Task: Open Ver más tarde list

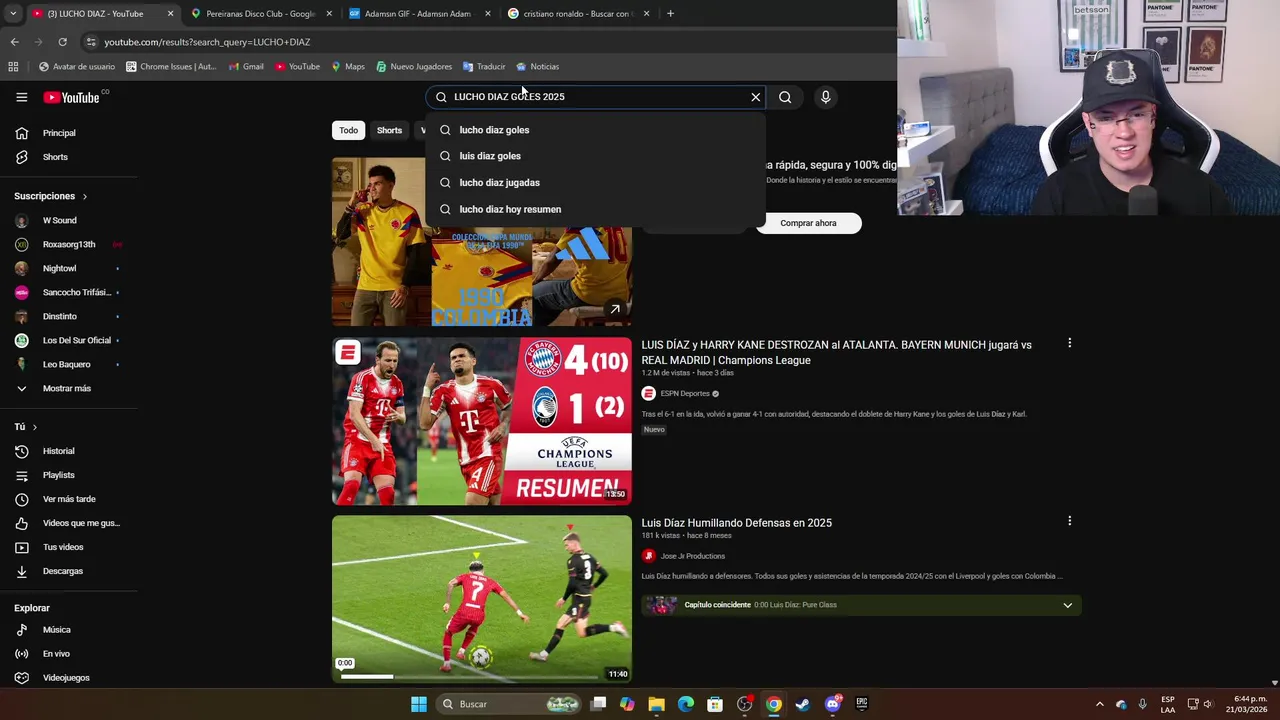Action: point(68,499)
